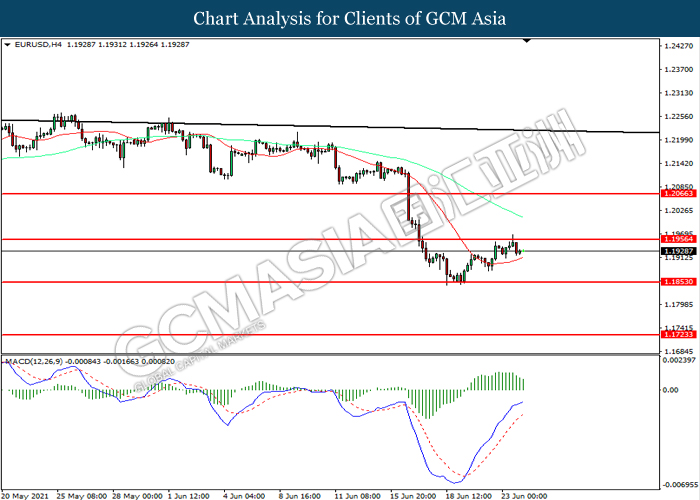Click the 1.21990 price axis value
Screen dimensions: 700x500
(x=679, y=140)
